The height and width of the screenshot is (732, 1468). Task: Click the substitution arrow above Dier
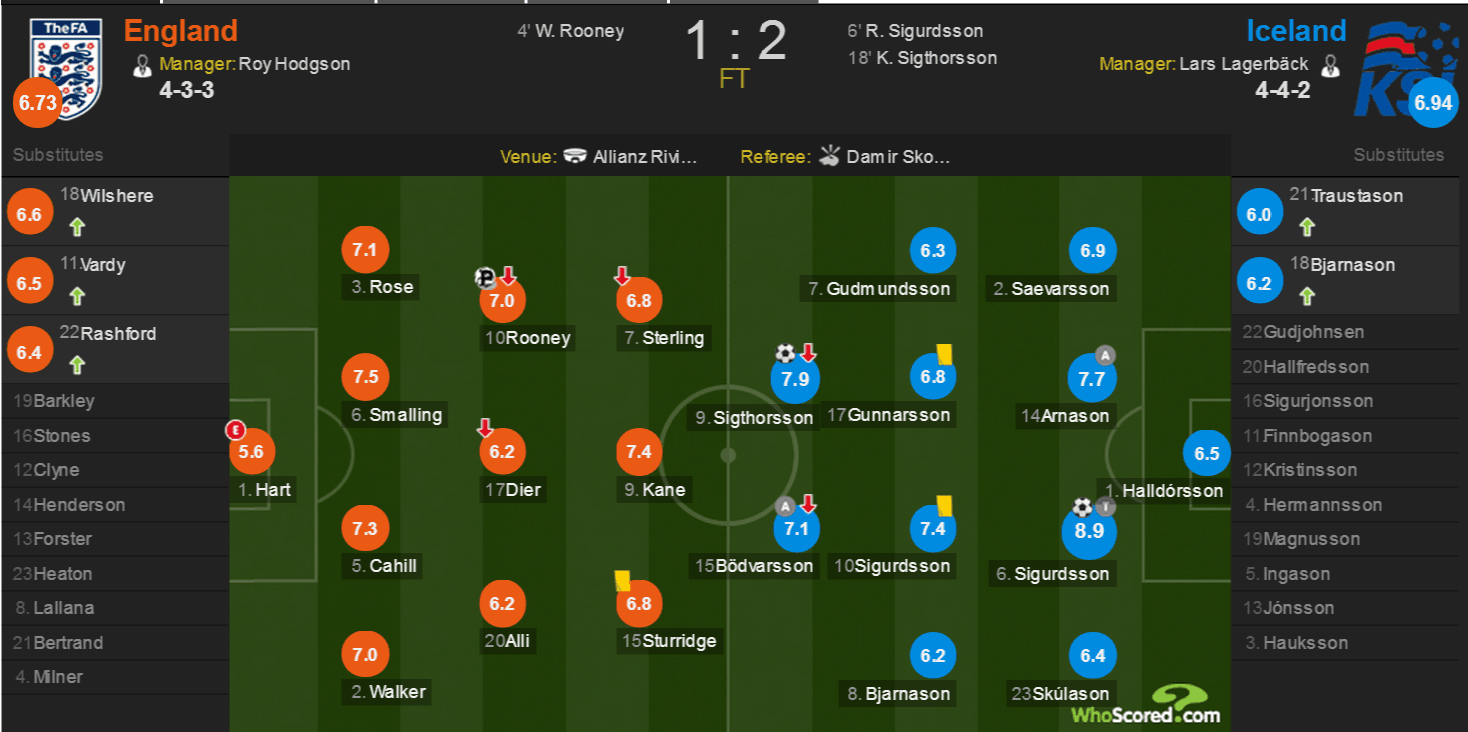(485, 428)
